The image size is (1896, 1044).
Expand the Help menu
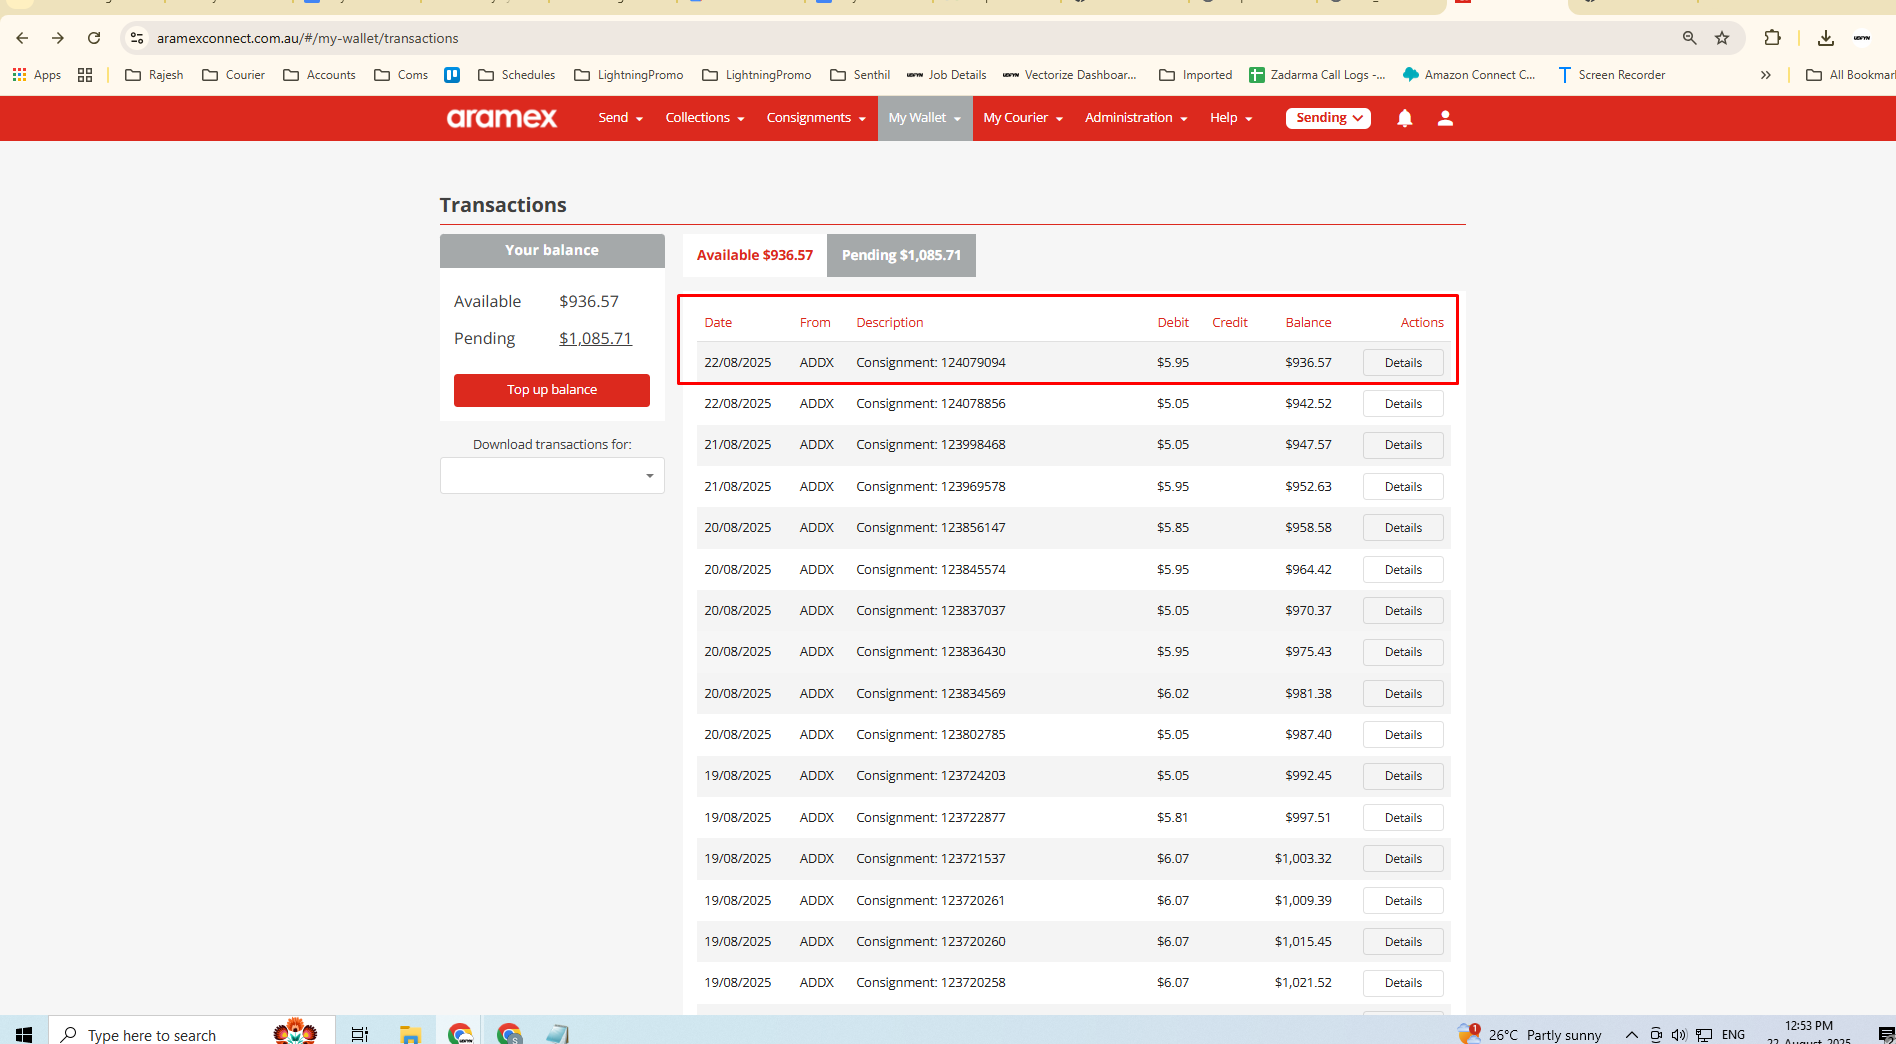point(1231,118)
